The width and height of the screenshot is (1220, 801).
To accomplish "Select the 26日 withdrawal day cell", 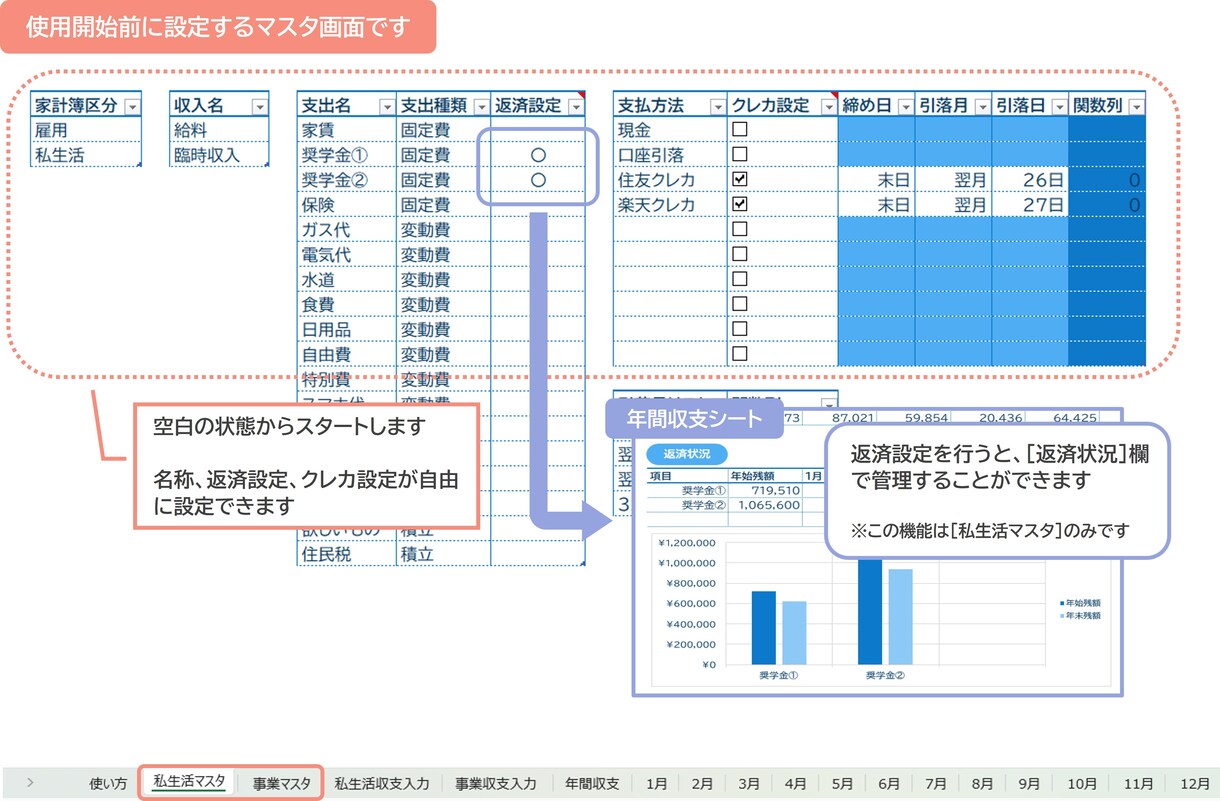I will (x=1030, y=180).
